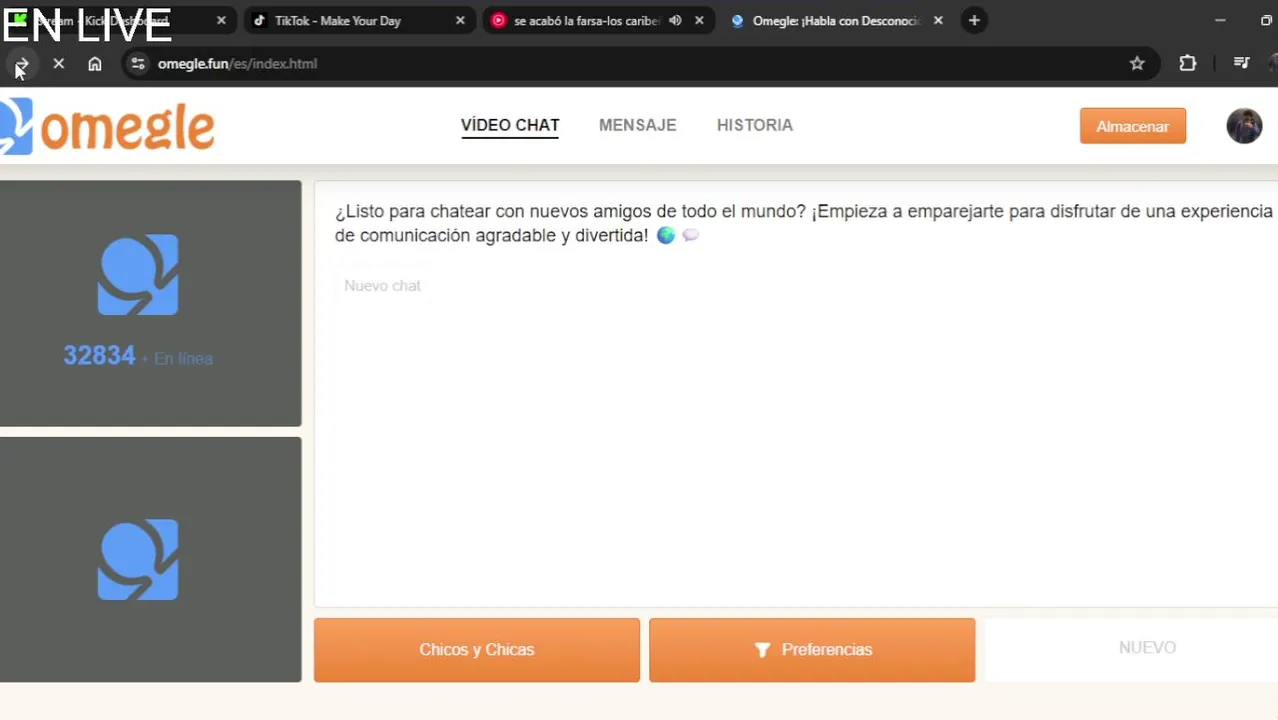Select the VÍDEO CHAT tab

[x=510, y=125]
